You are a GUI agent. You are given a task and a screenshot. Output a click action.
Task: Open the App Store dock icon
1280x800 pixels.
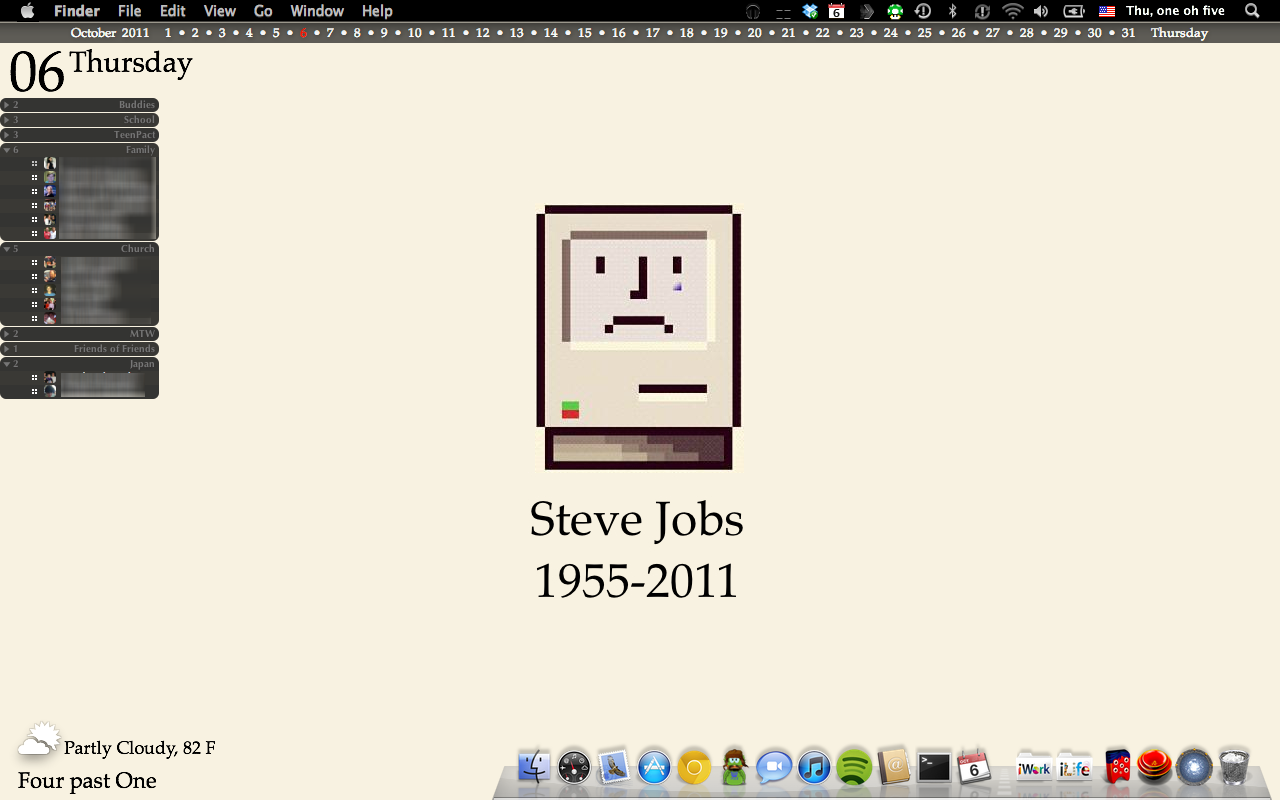pyautogui.click(x=654, y=768)
